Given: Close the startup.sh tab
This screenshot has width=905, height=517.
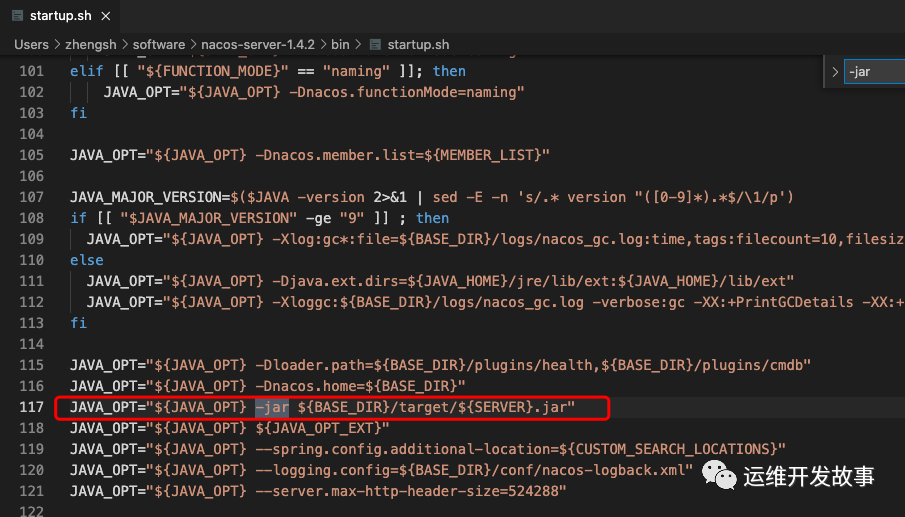Looking at the screenshot, I should point(106,16).
